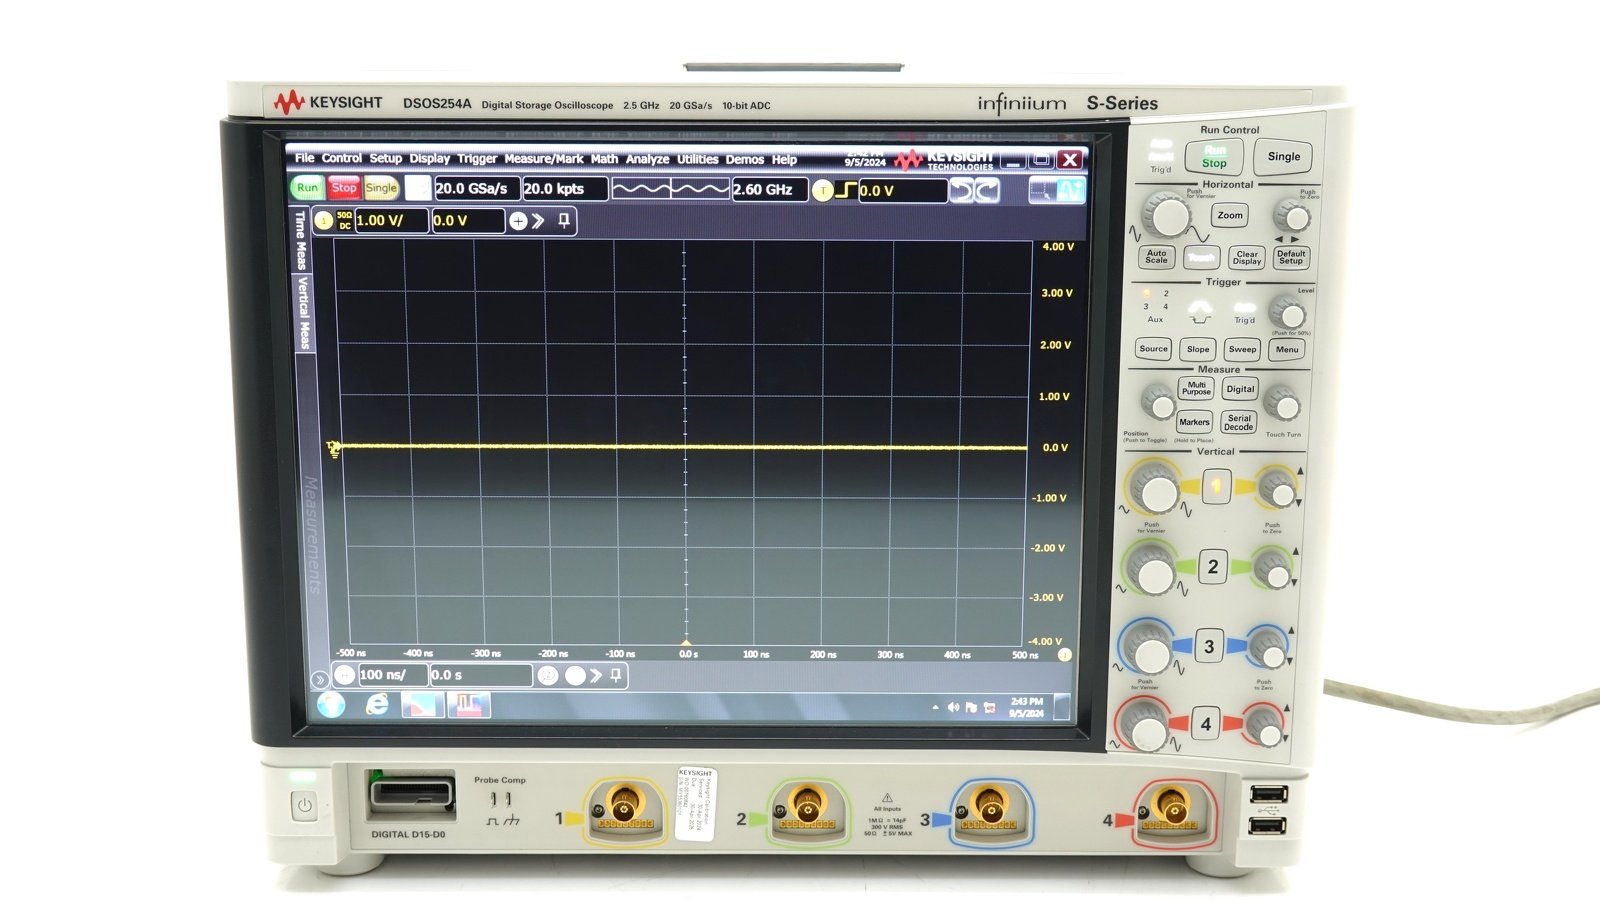Image resolution: width=1600 pixels, height=901 pixels.
Task: Click the 20.0 kpts memory depth field
Action: [565, 188]
